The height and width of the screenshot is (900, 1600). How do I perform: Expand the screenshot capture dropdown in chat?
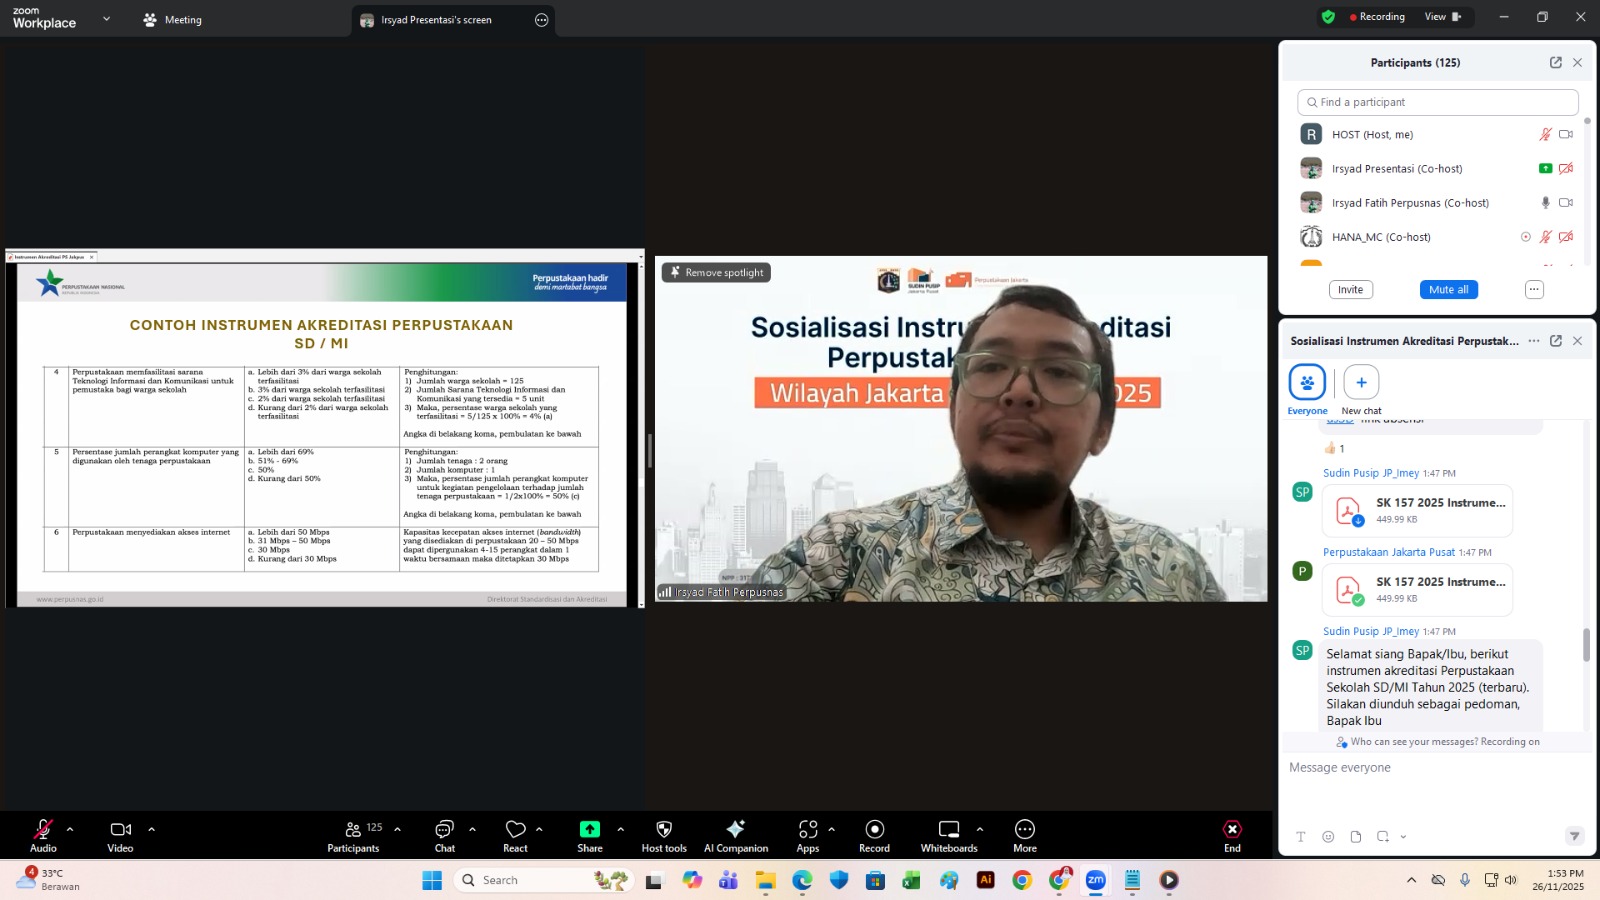pyautogui.click(x=1403, y=837)
